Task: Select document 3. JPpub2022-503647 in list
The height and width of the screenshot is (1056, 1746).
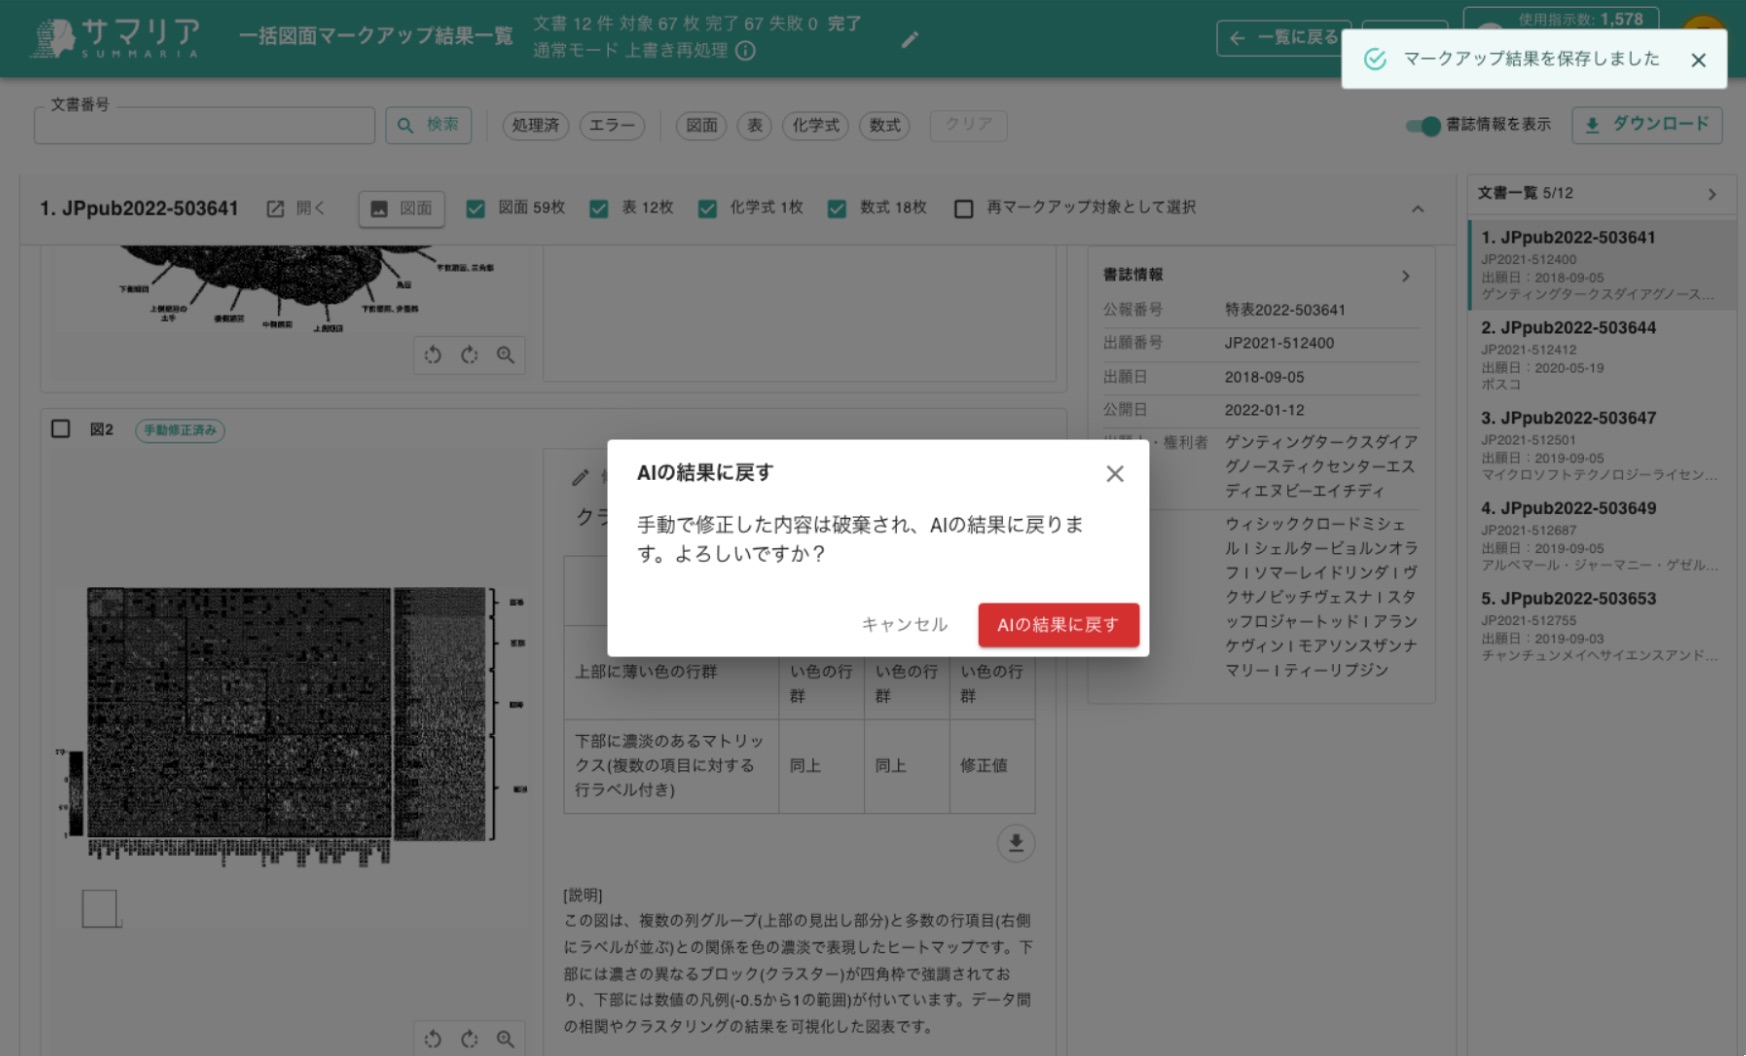Action: [1602, 445]
